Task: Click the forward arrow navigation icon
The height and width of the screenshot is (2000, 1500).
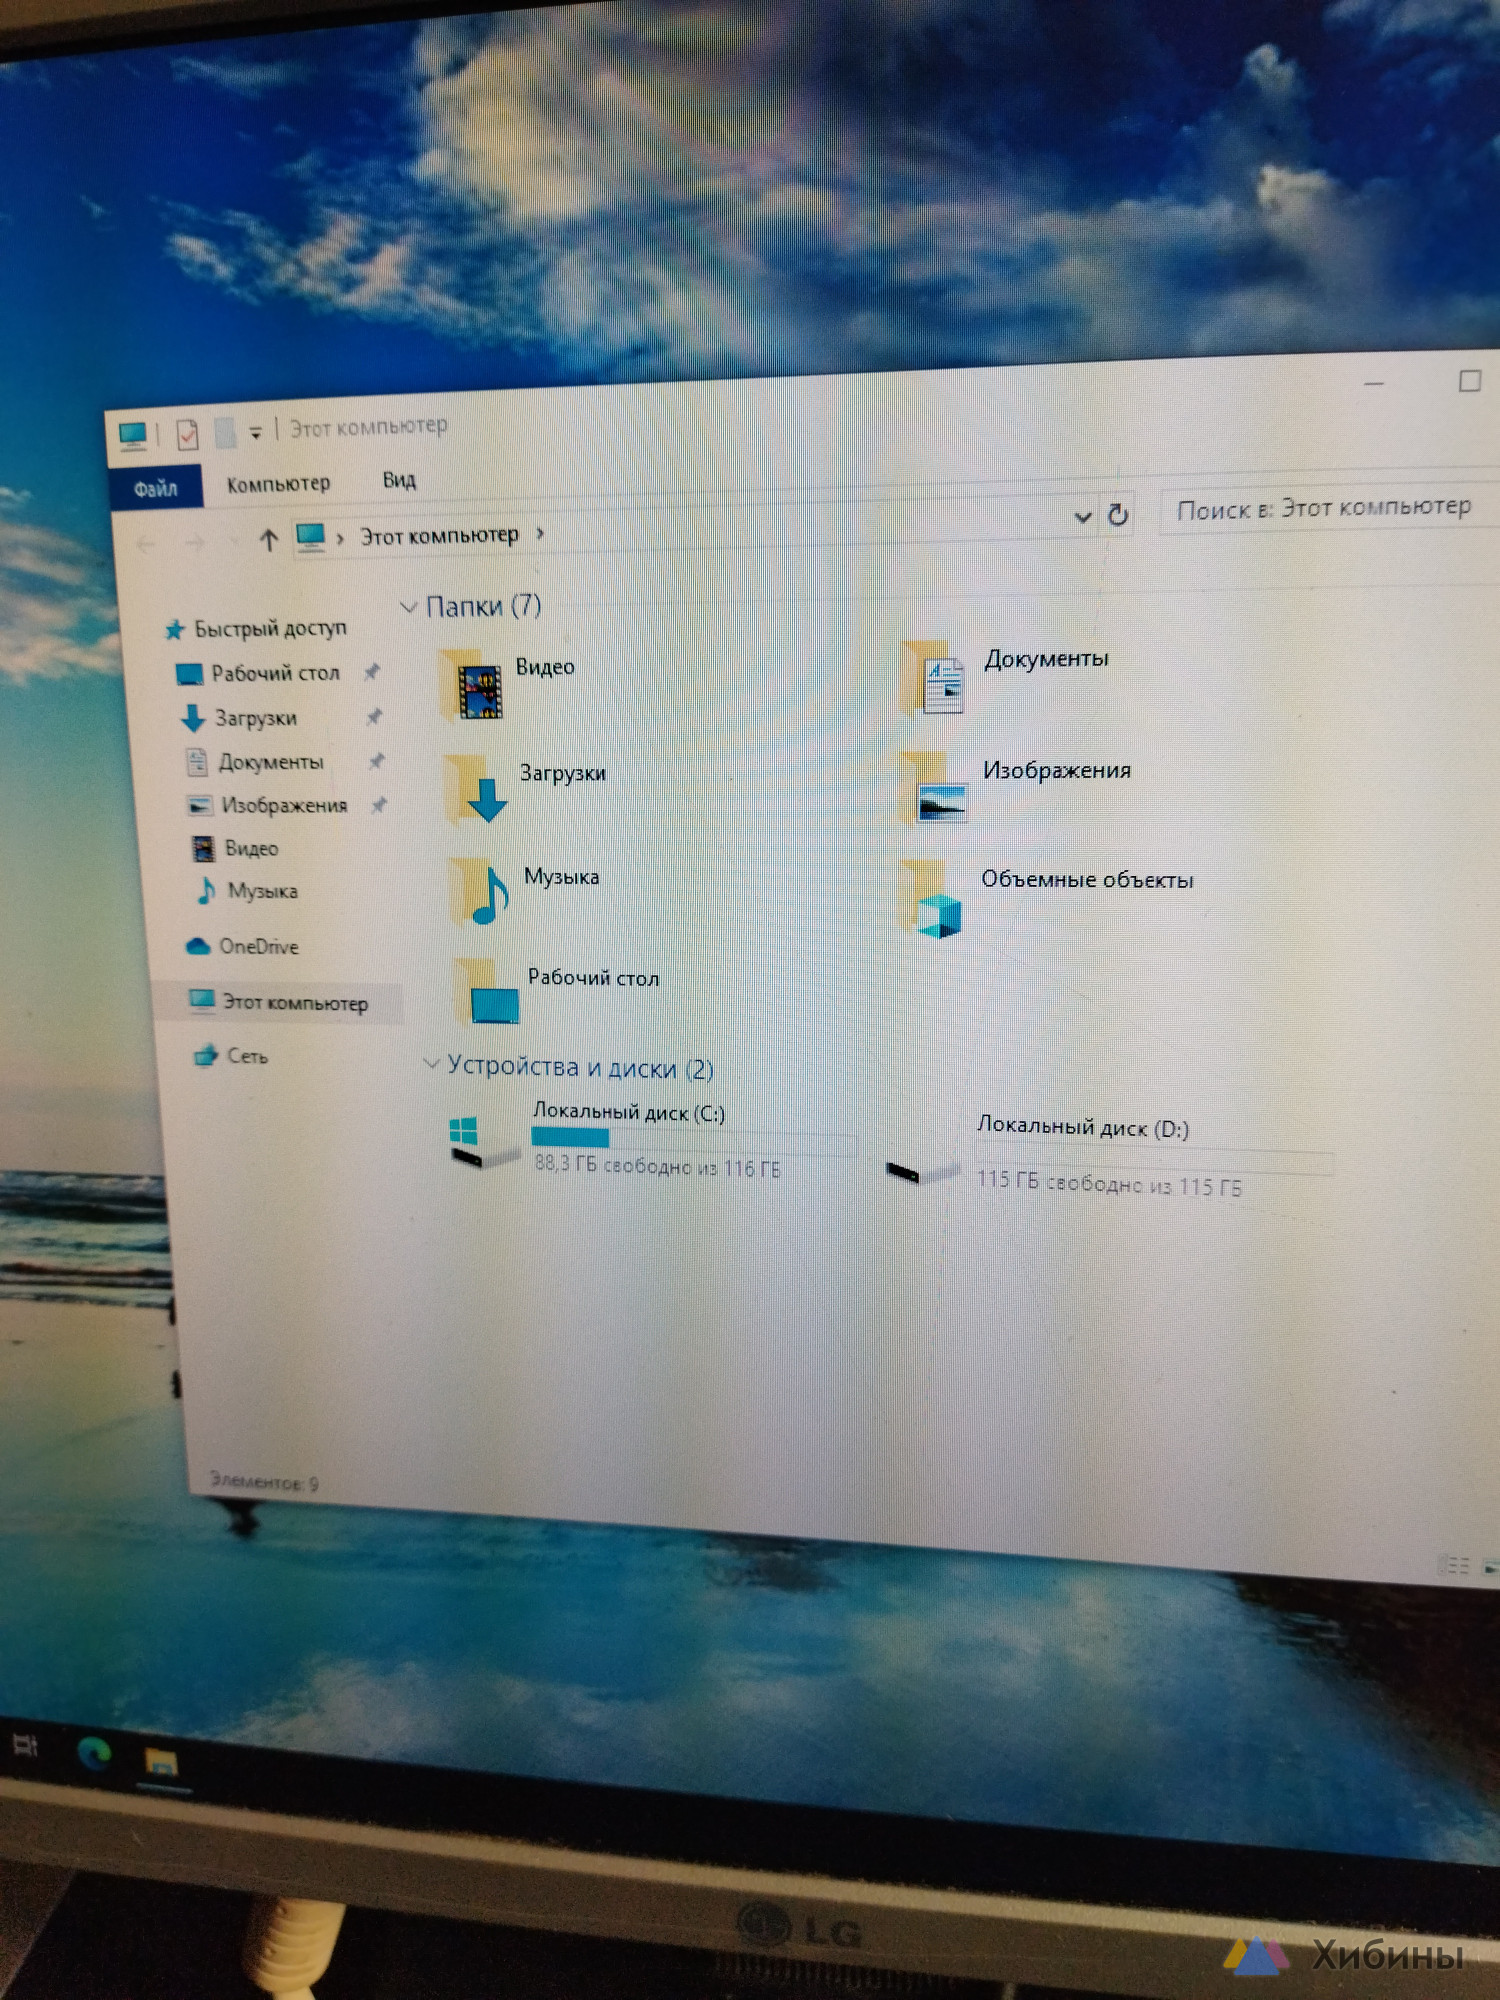Action: 196,543
